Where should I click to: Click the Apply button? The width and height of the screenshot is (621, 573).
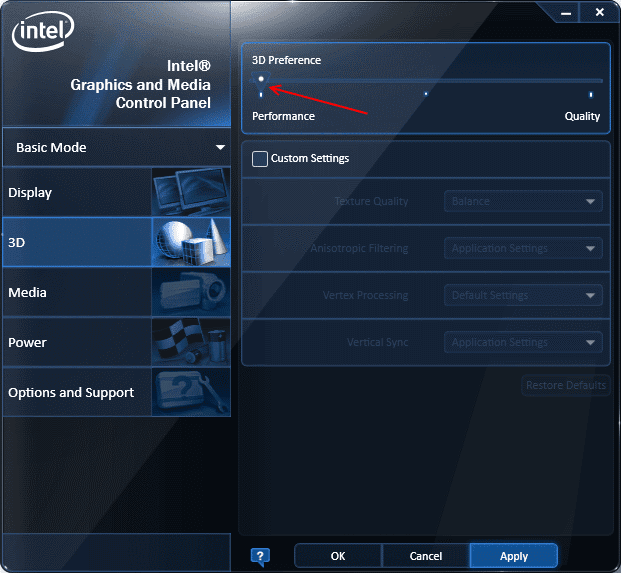[x=514, y=556]
